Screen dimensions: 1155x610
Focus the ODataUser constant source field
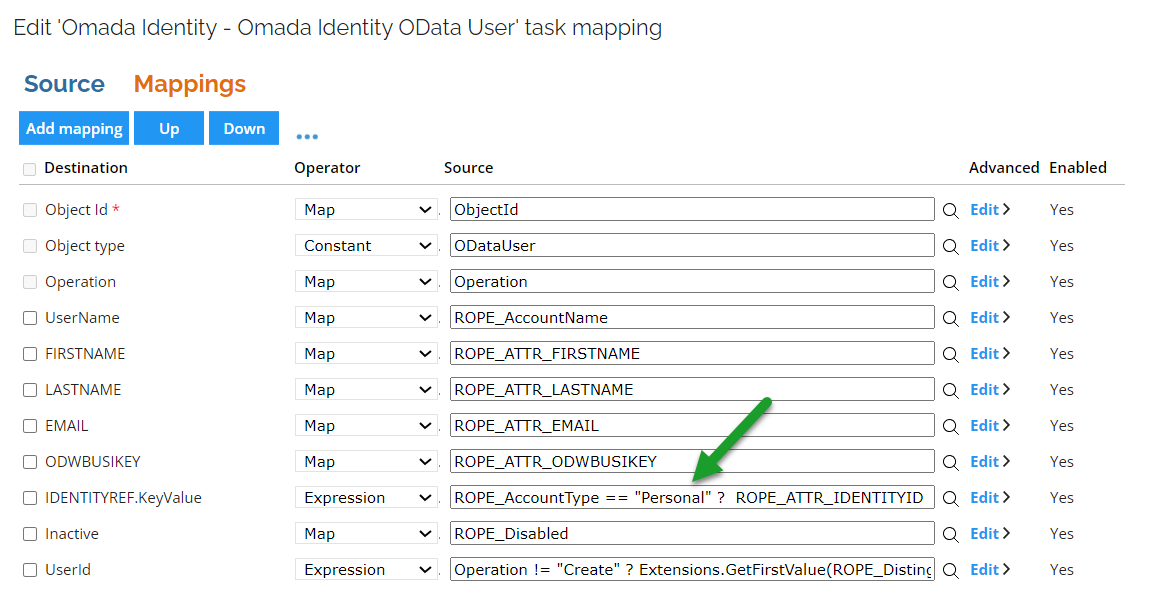click(692, 245)
